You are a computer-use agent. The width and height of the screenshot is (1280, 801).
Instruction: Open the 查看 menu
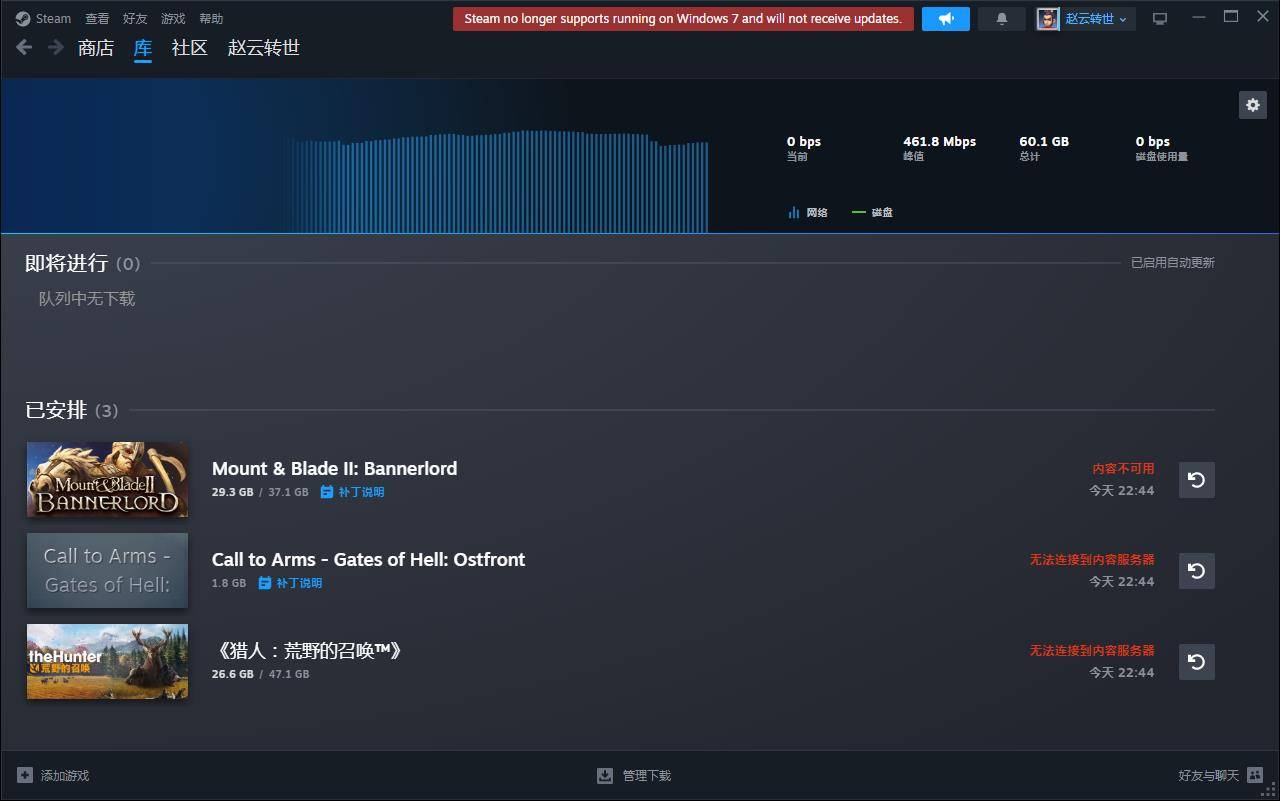click(97, 19)
